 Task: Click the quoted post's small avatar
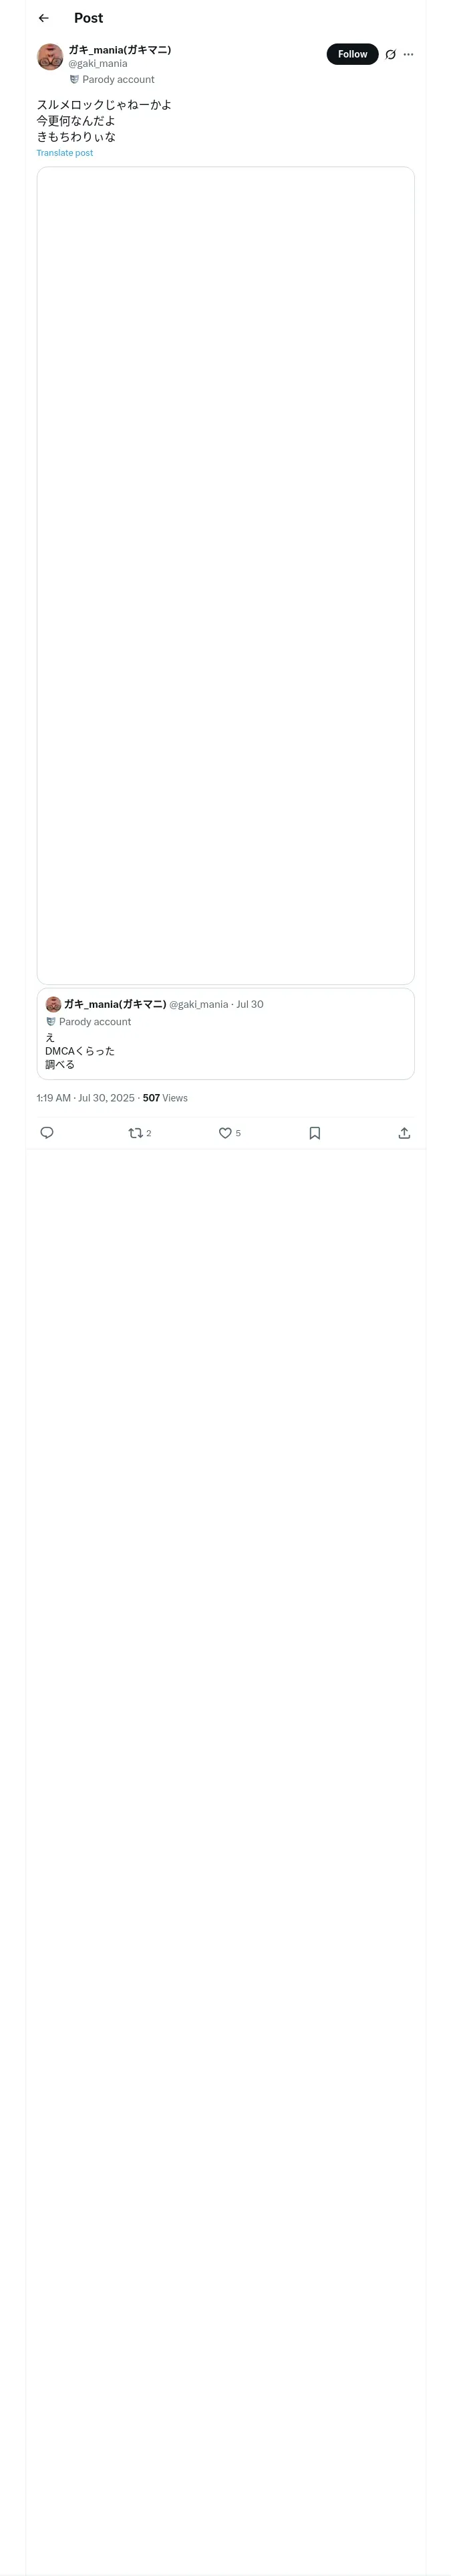pos(53,1004)
